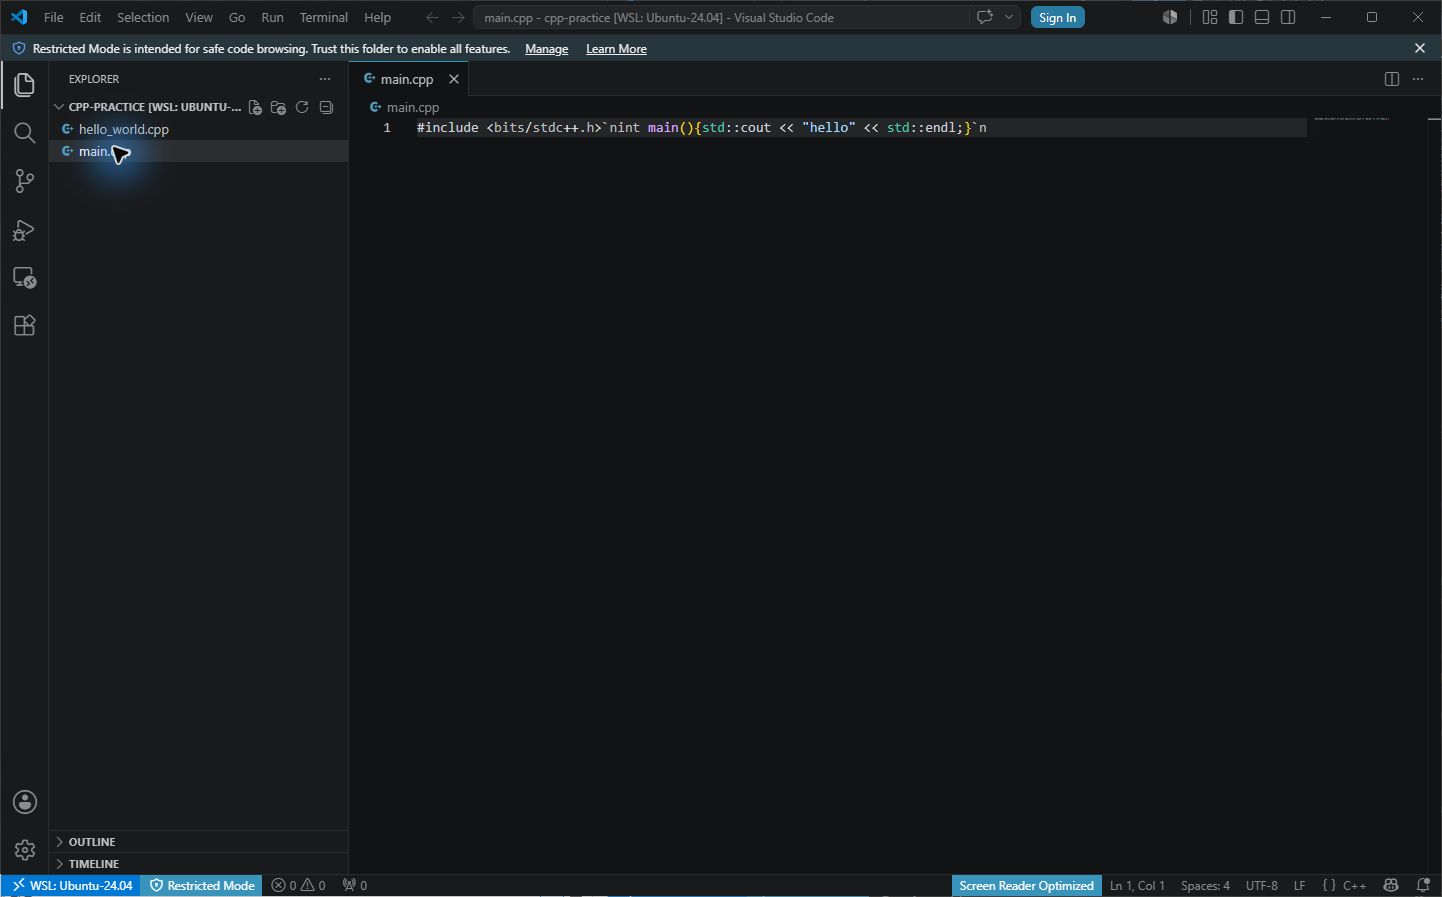Split the editor to the right
Screen dimensions: 1442x897
(1391, 79)
